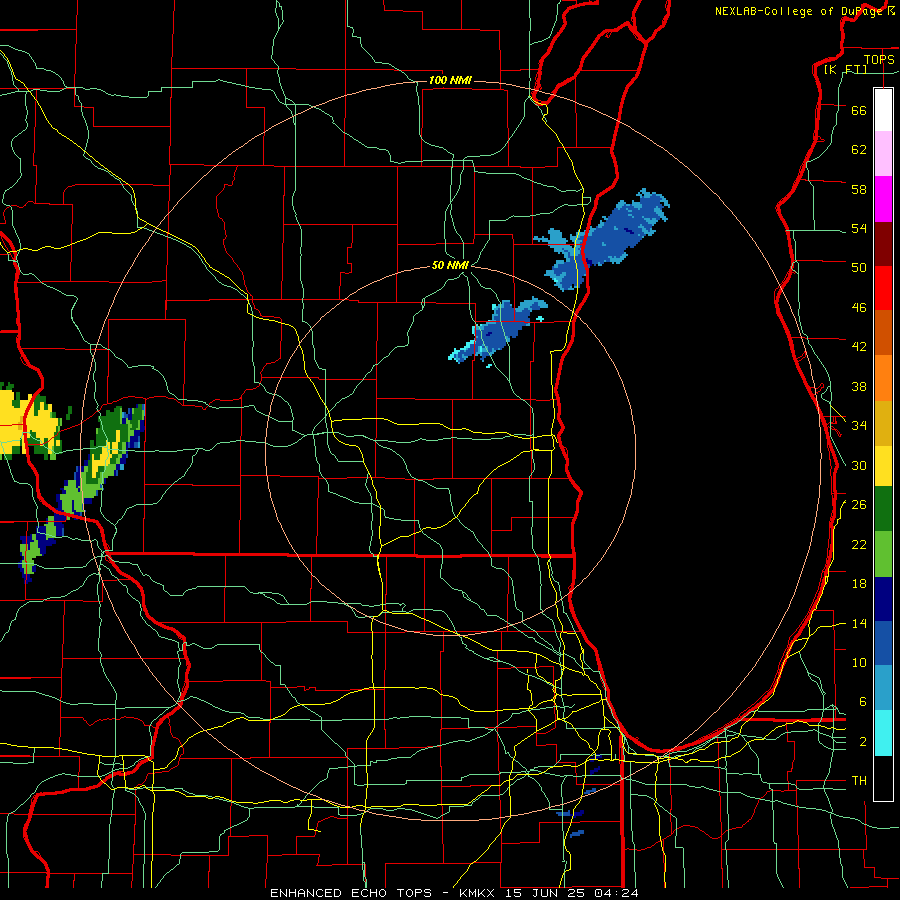
Task: Click the '42' legend value
Action: tap(859, 347)
